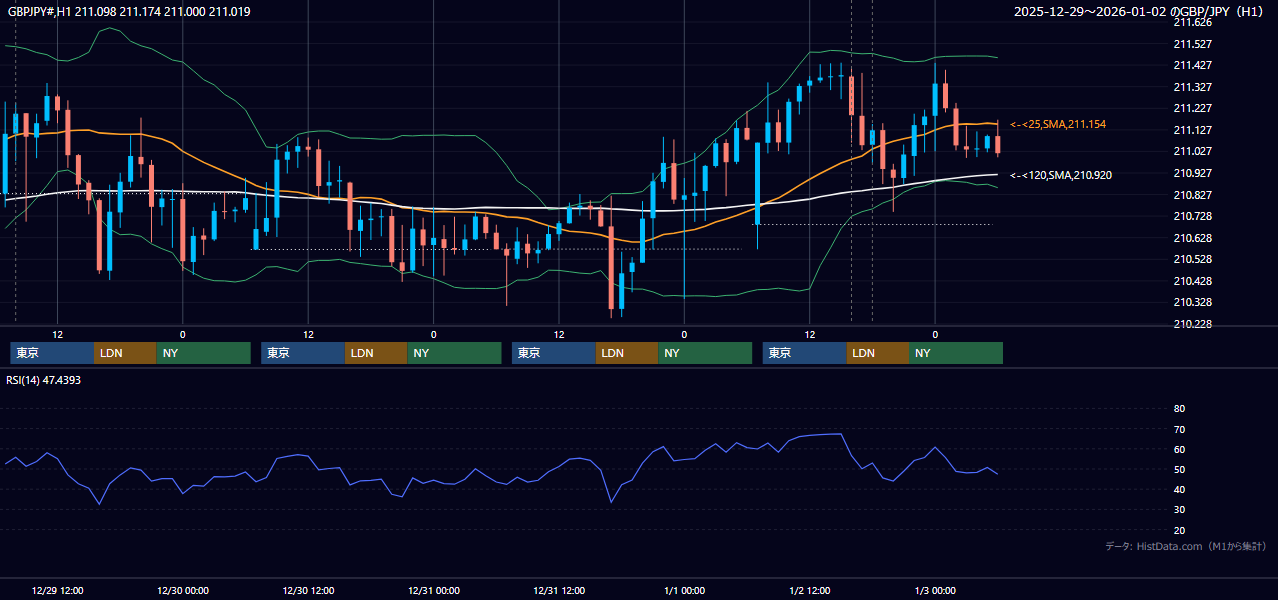1278x600 pixels.
Task: Select the NY session block for 1/2
Action: coord(956,353)
